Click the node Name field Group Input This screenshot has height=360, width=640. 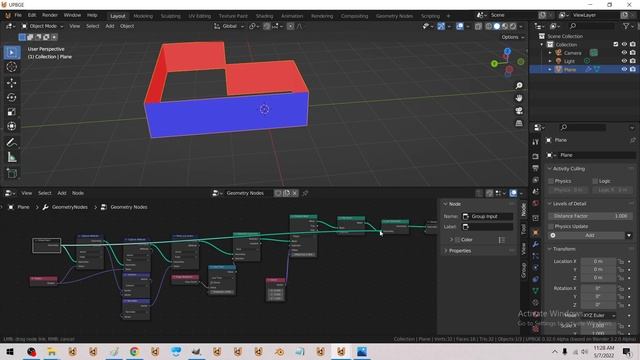(x=488, y=216)
